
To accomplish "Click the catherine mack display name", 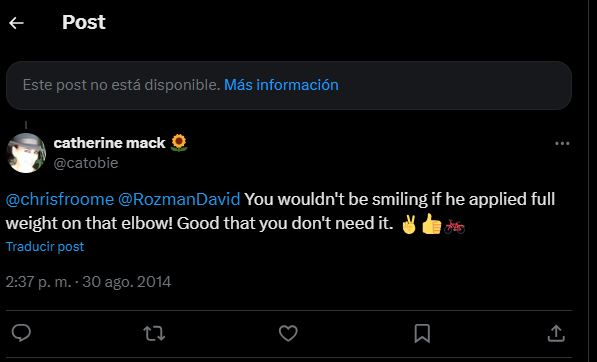I will pyautogui.click(x=110, y=143).
